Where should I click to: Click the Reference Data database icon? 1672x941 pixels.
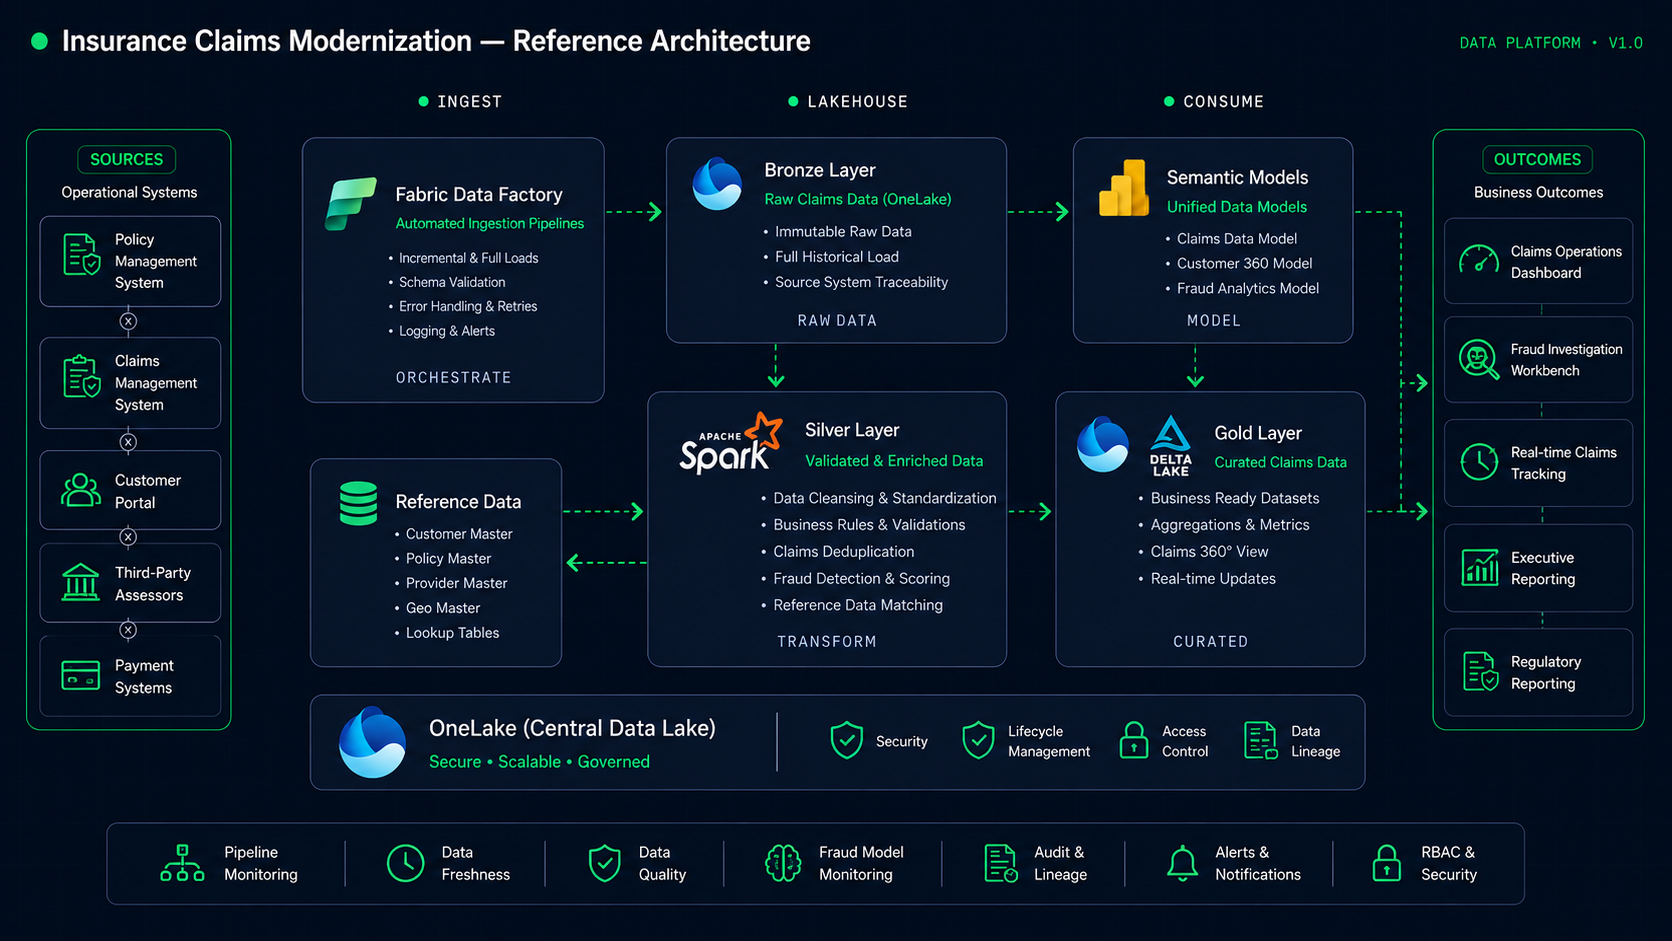coord(358,503)
